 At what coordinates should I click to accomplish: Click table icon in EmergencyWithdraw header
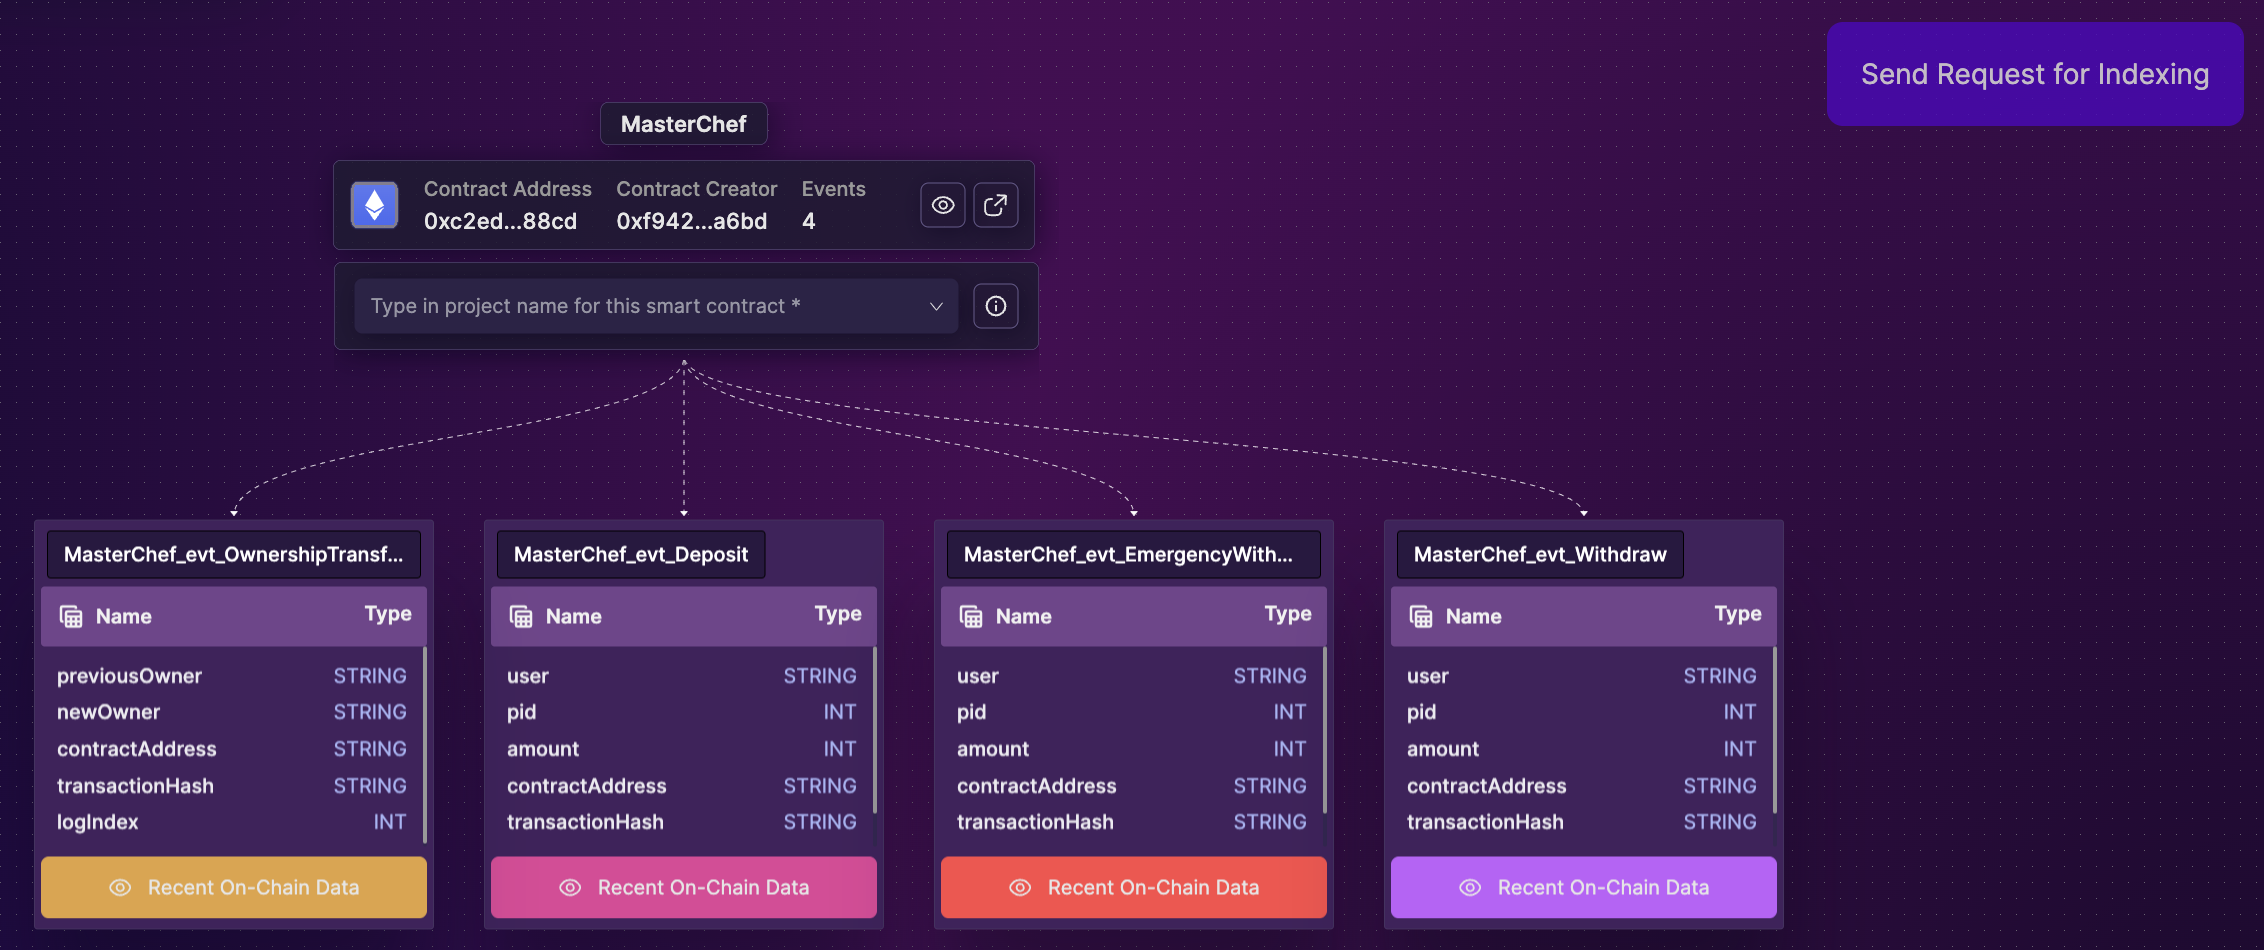pos(971,616)
